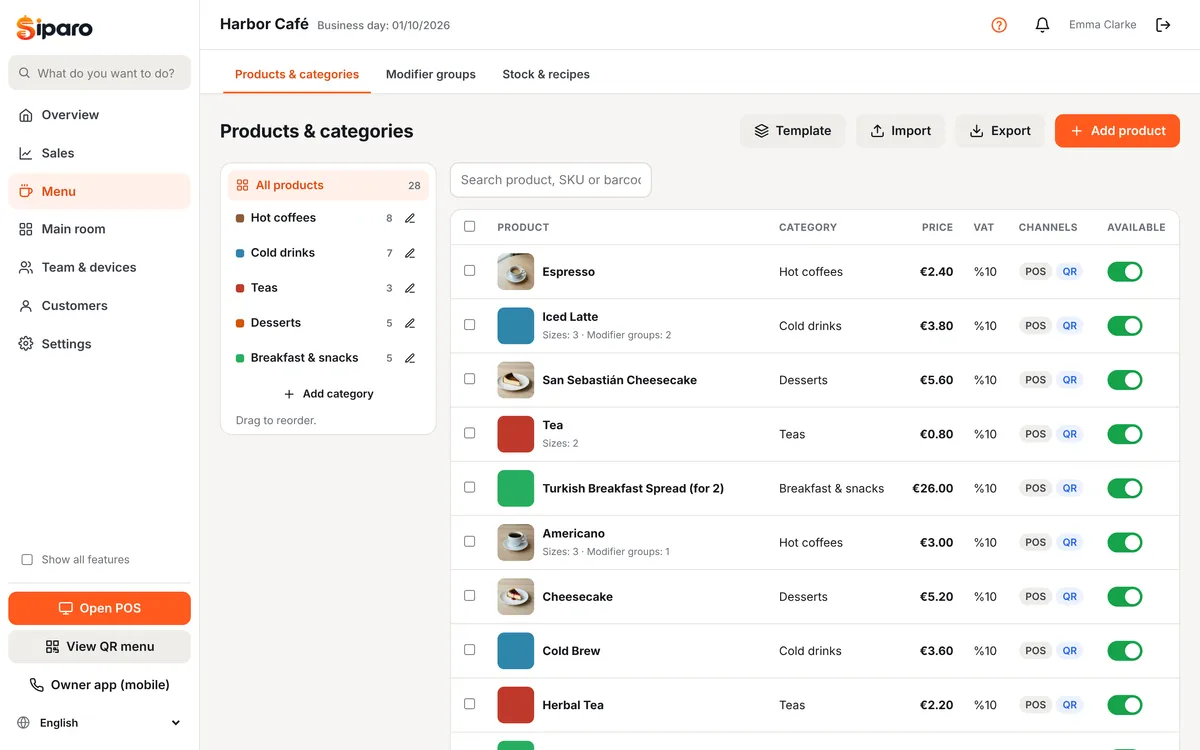Toggle availability for Cold Brew

[x=1125, y=651]
